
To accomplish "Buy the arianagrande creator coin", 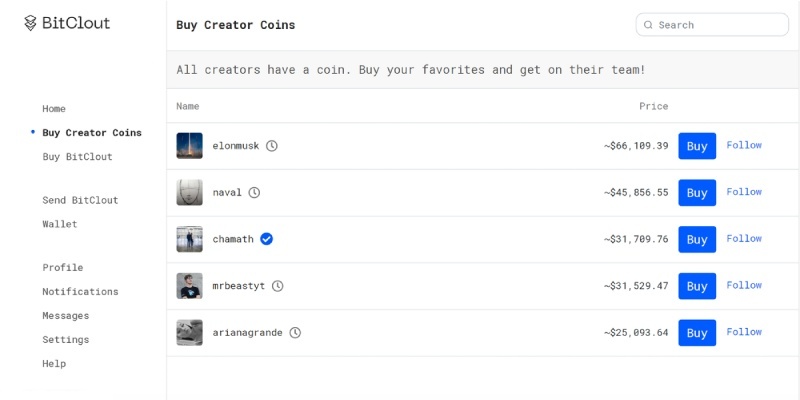I will point(697,333).
